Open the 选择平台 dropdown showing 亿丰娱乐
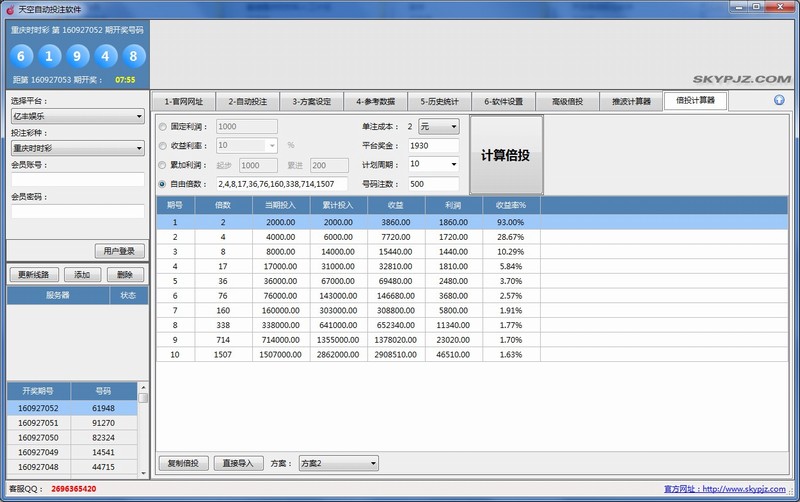Image resolution: width=800 pixels, height=502 pixels. (x=77, y=117)
